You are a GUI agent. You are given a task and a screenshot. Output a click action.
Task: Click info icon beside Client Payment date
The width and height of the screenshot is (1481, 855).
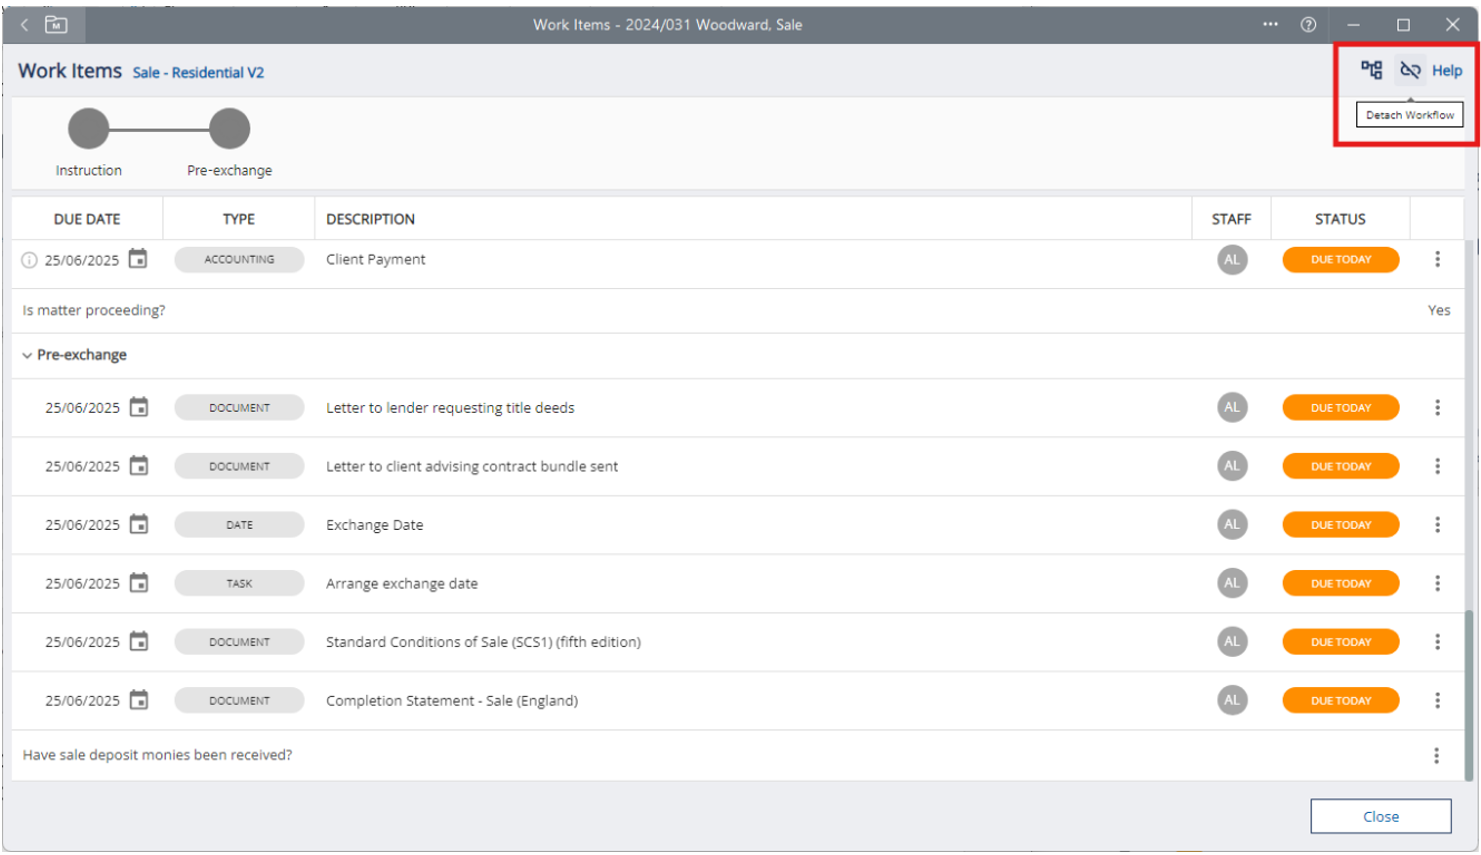30,260
